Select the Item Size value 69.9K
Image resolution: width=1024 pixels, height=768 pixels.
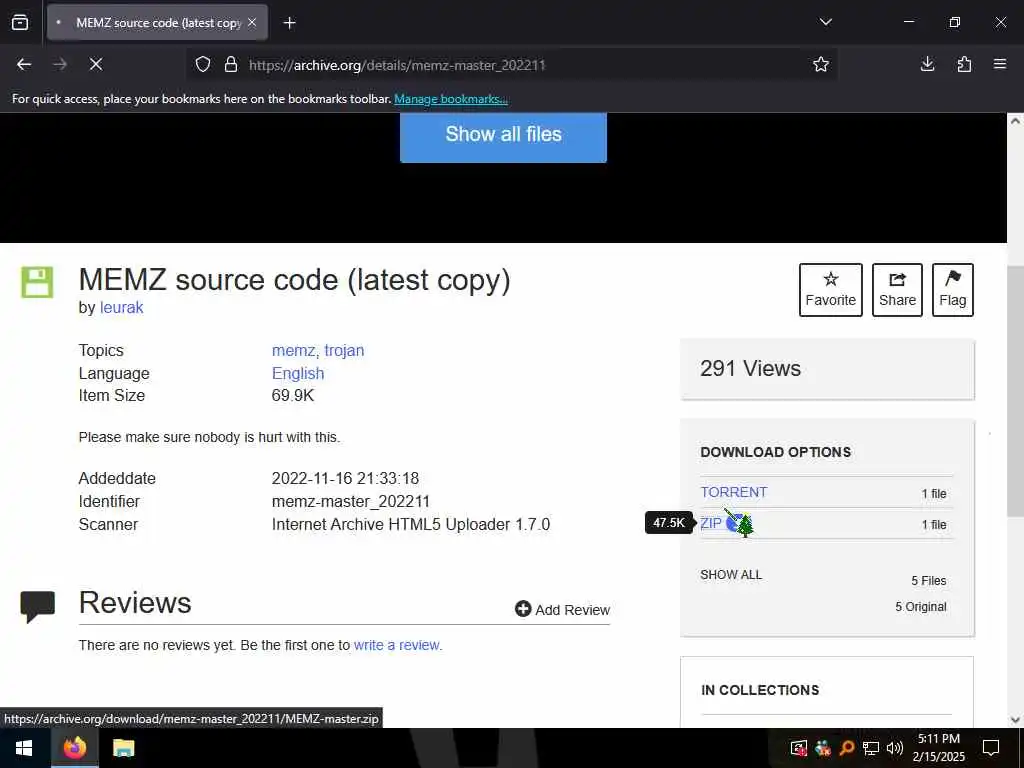tap(293, 396)
